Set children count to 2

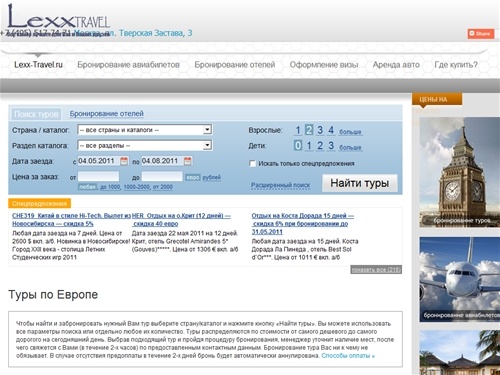(320, 146)
